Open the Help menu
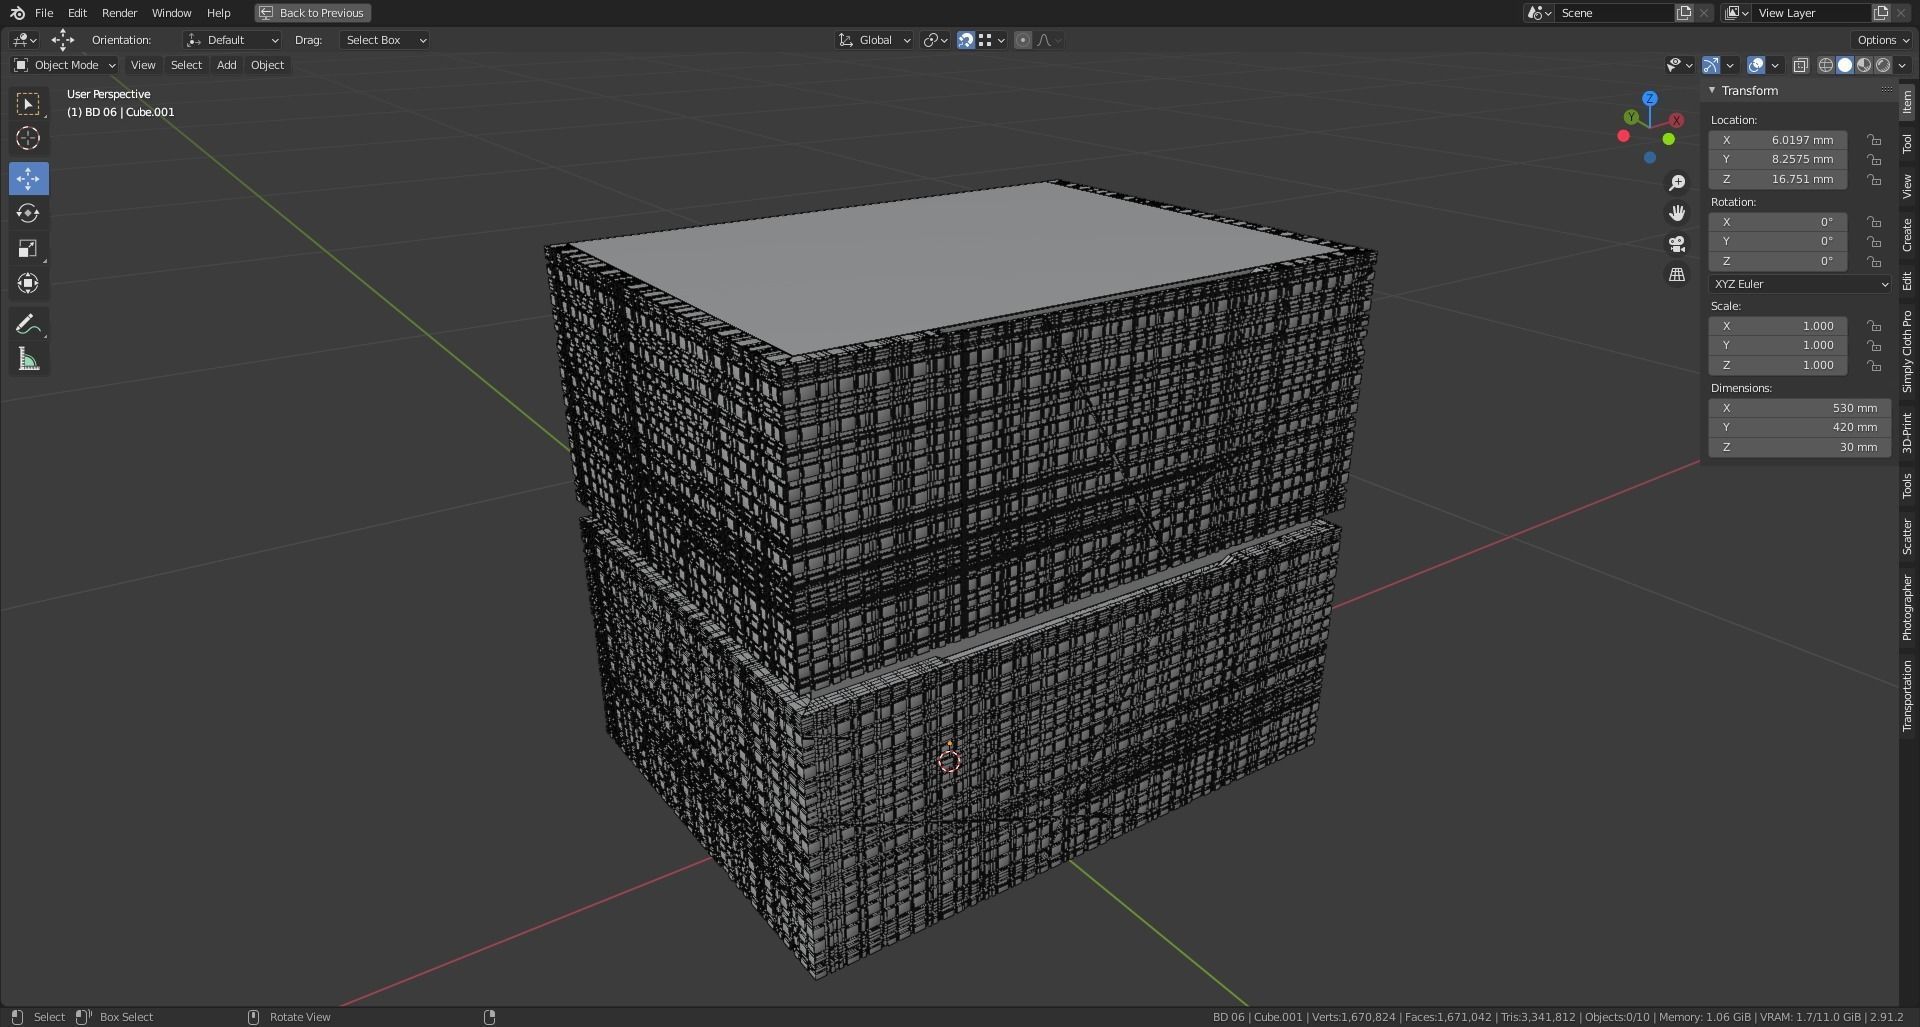 (218, 13)
